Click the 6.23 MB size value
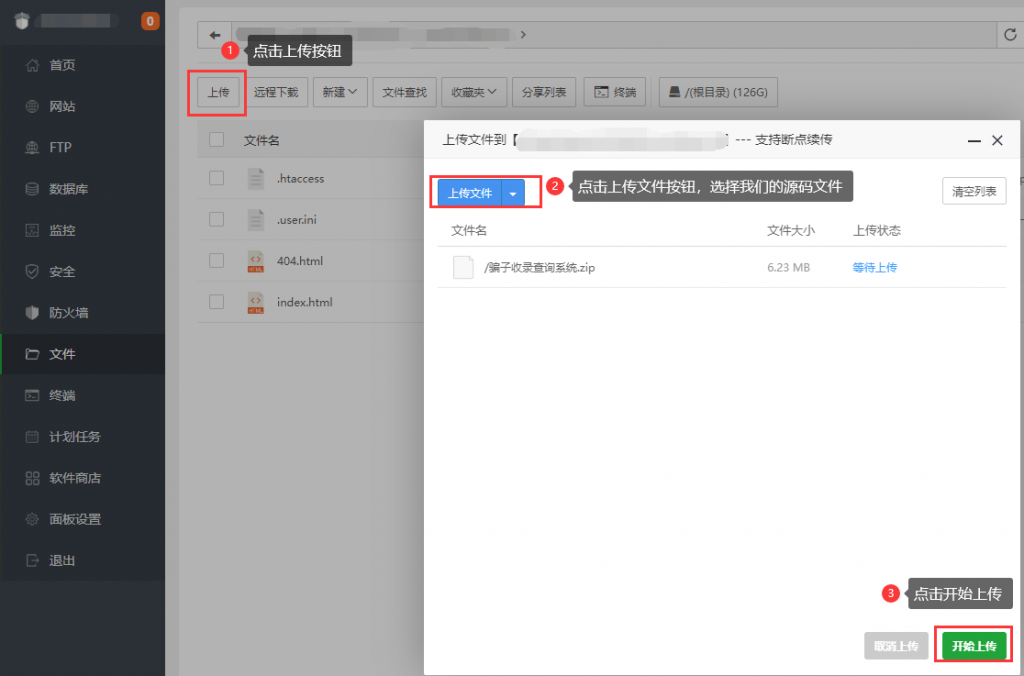 (x=788, y=267)
